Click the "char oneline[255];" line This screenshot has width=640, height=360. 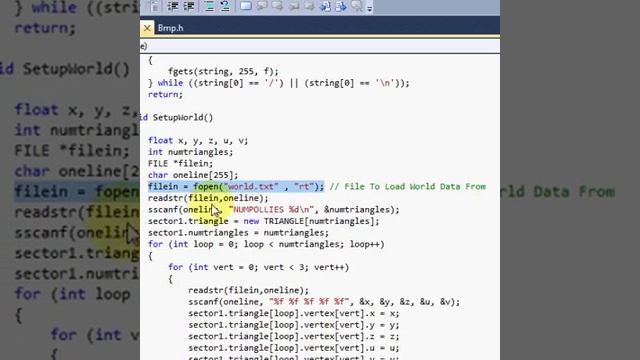pyautogui.click(x=193, y=175)
